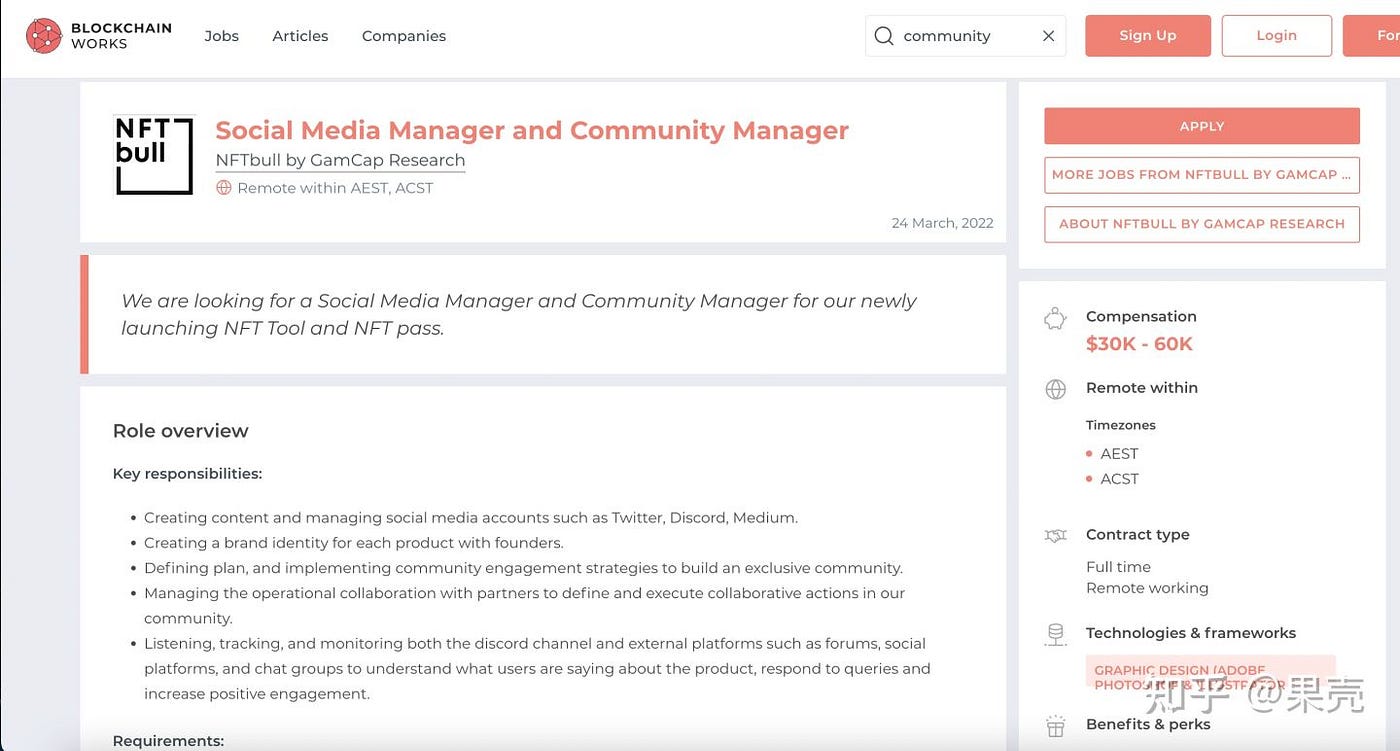Click the bullet about Listening, tracking, and monitoring
Viewport: 1400px width, 751px height.
(x=537, y=669)
